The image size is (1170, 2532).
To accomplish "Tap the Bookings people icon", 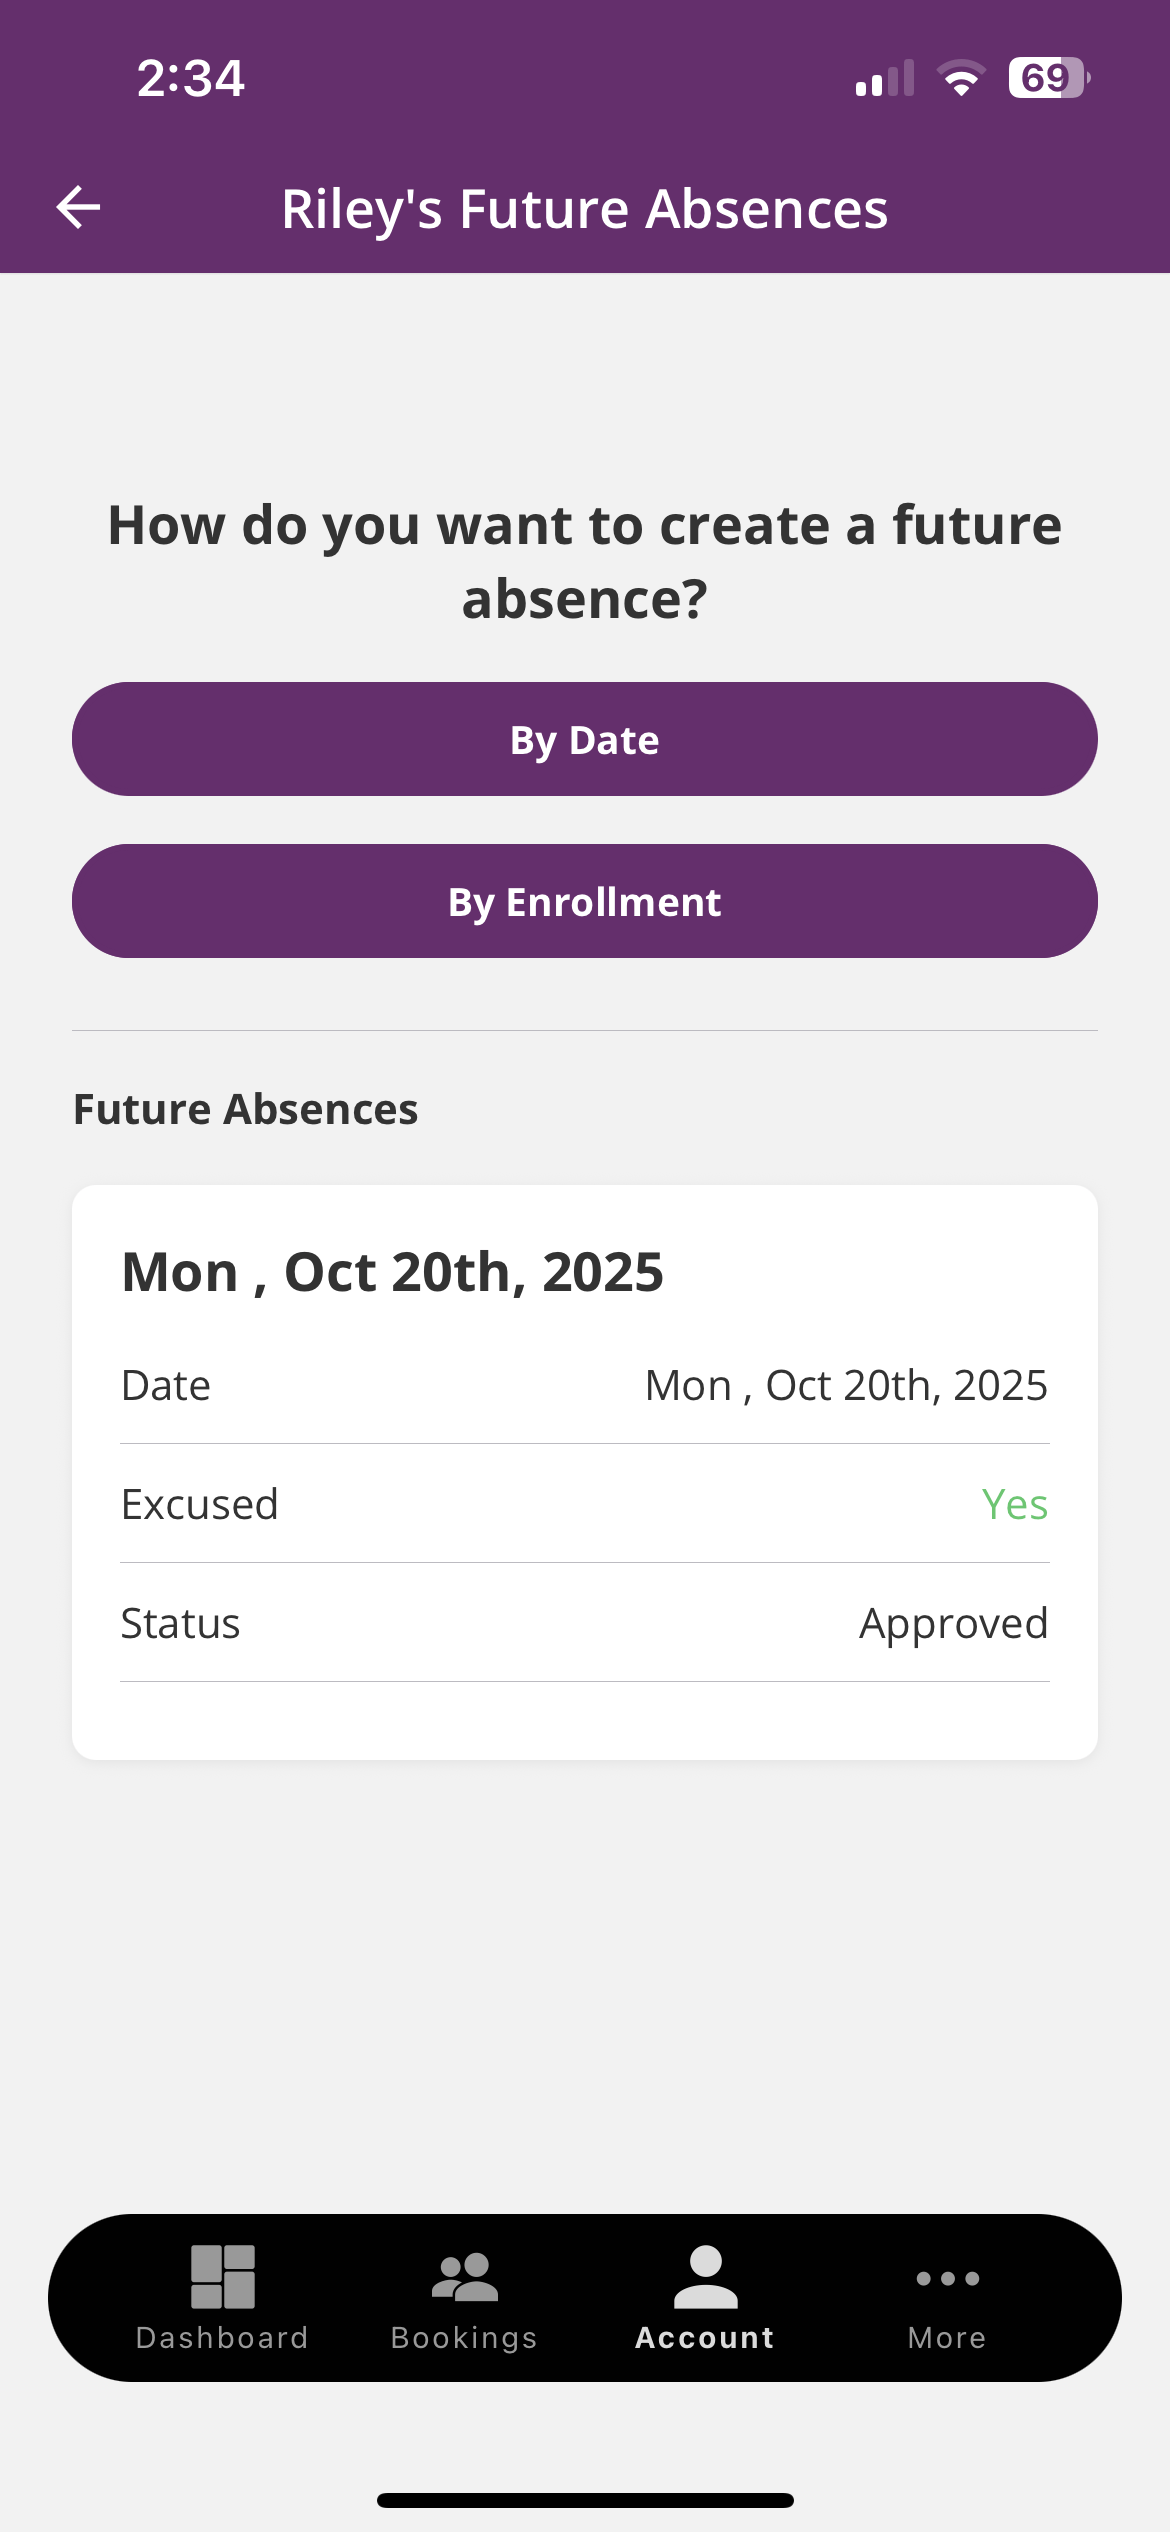I will click(x=464, y=2277).
